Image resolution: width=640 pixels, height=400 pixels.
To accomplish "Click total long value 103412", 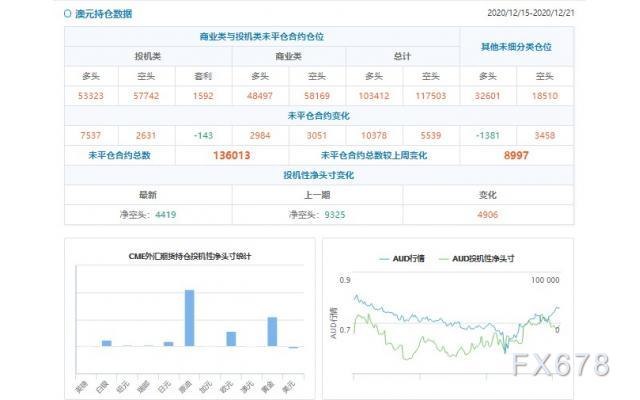I will click(x=374, y=96).
